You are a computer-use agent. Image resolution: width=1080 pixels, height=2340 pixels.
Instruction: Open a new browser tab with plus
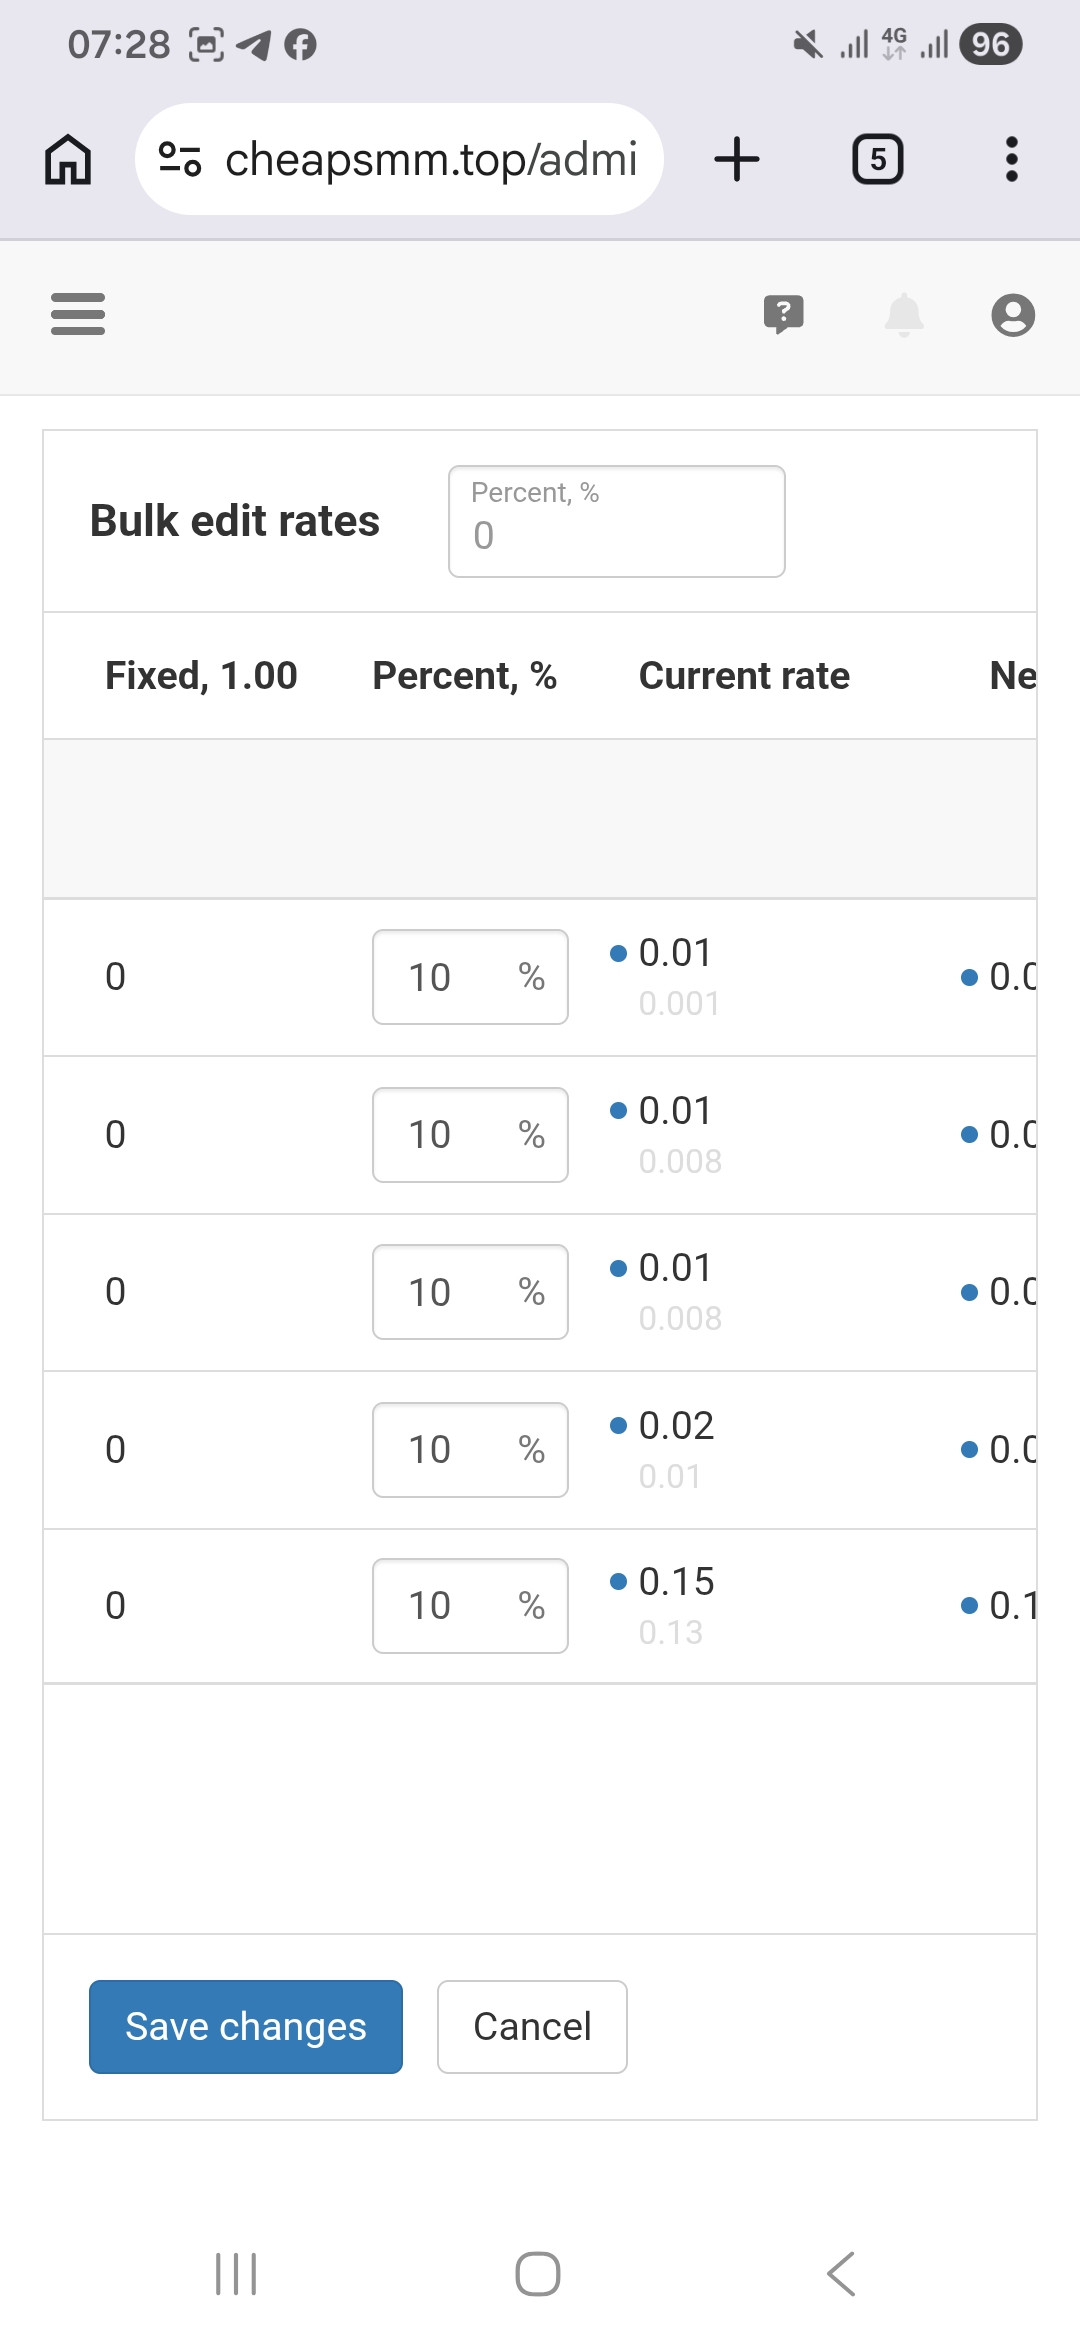point(737,159)
